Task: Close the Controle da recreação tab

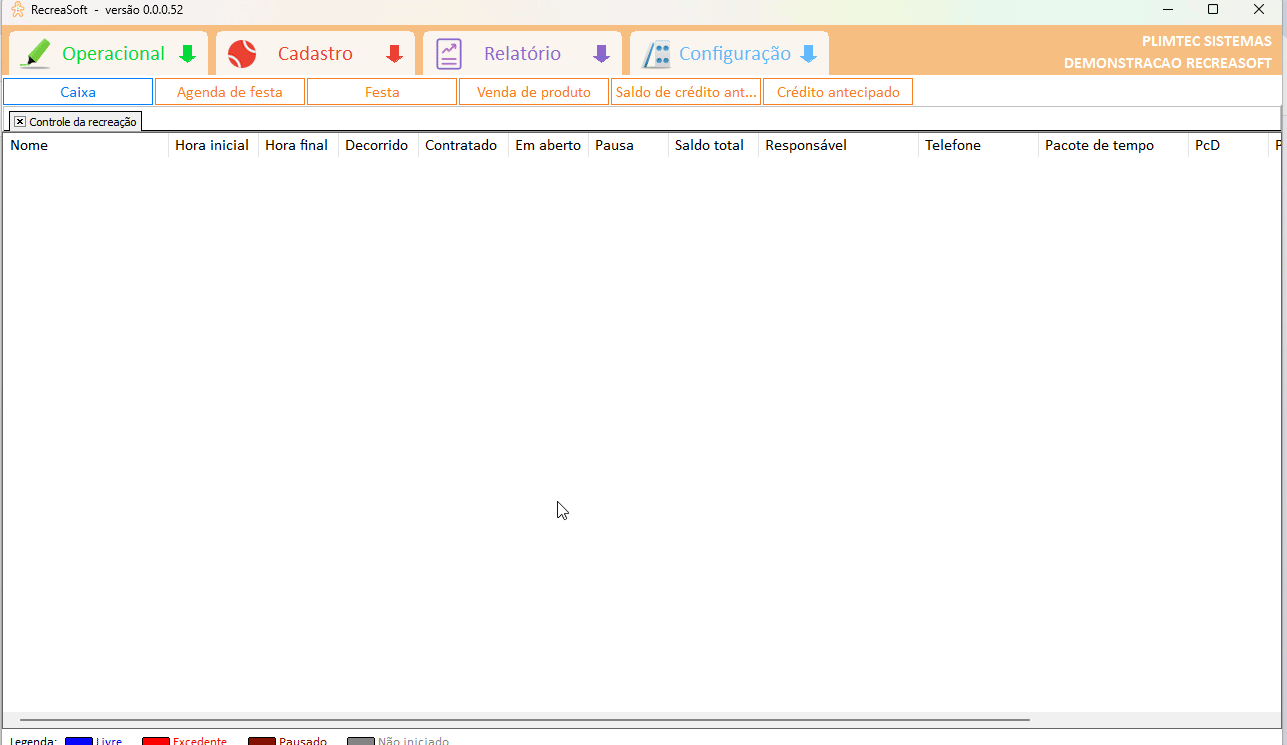Action: (20, 121)
